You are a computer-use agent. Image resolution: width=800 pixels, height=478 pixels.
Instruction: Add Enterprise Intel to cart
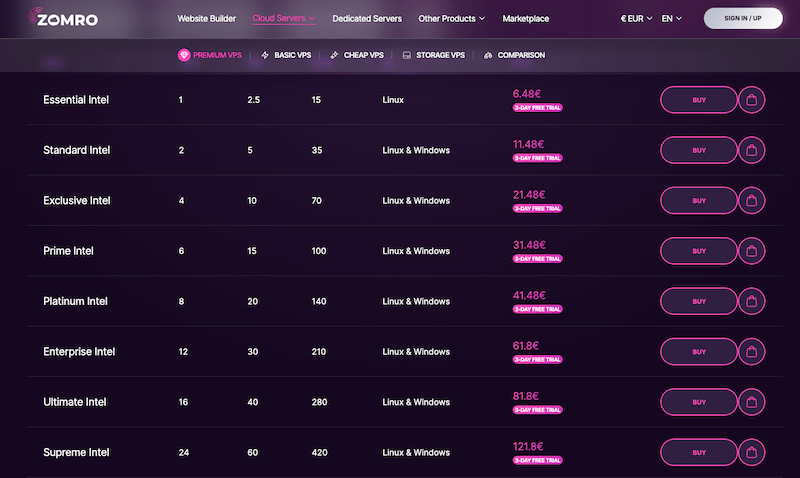pos(752,352)
